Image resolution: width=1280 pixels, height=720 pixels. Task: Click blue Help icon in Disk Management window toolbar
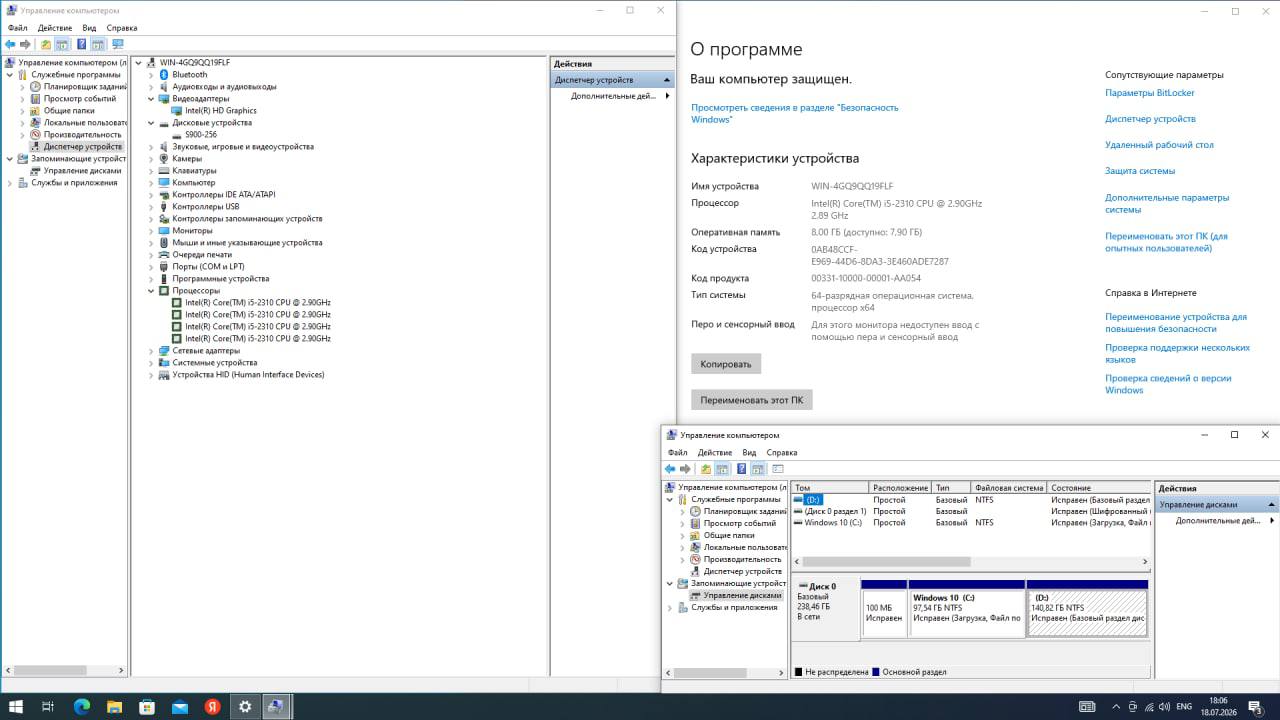(742, 468)
